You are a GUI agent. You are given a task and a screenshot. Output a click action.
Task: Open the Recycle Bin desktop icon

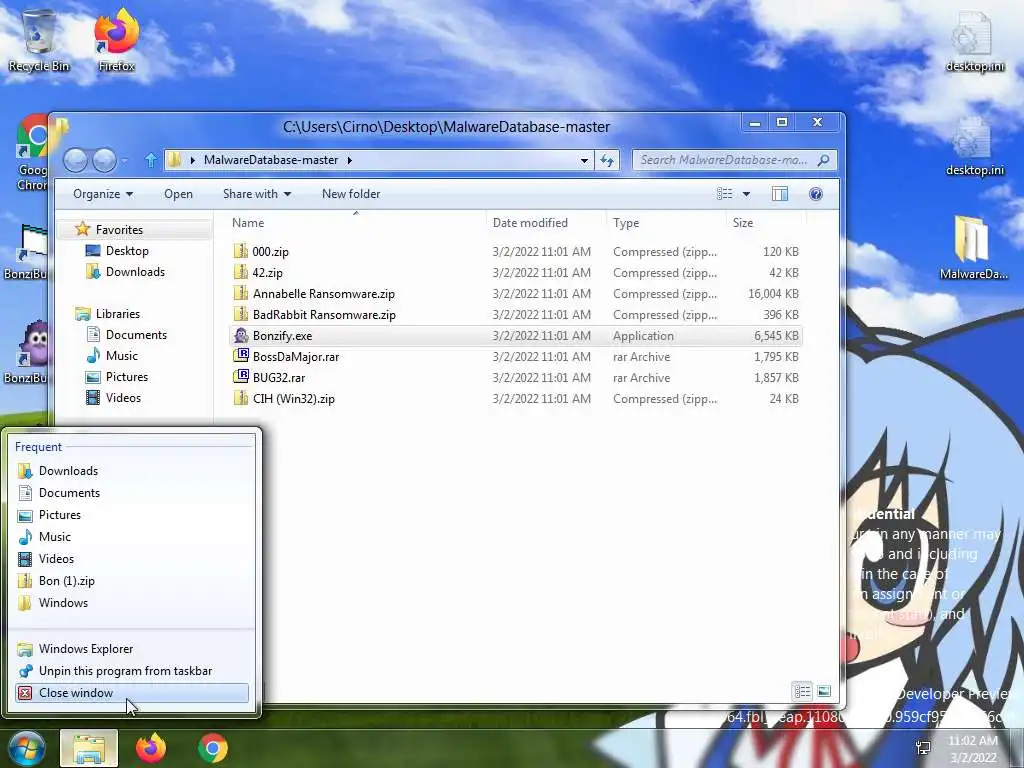coord(39,41)
